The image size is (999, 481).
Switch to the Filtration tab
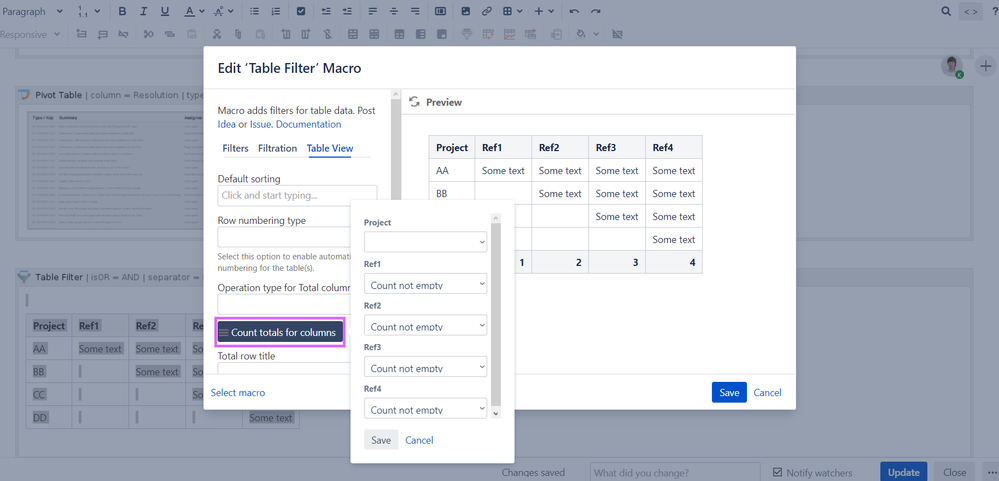[x=277, y=148]
